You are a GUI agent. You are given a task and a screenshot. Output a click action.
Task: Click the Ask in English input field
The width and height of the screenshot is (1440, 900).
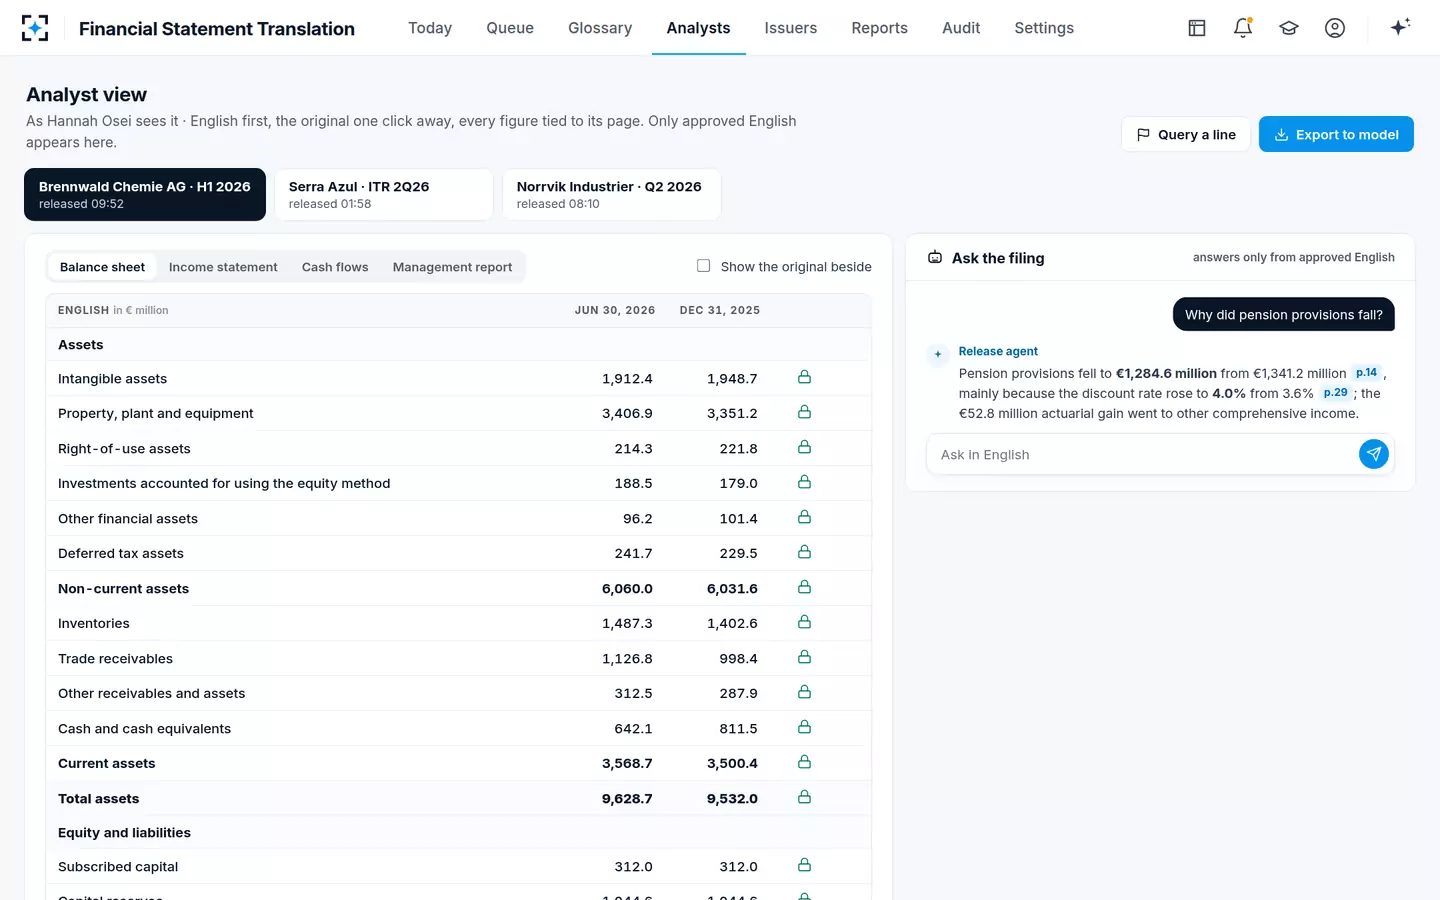click(x=1145, y=455)
